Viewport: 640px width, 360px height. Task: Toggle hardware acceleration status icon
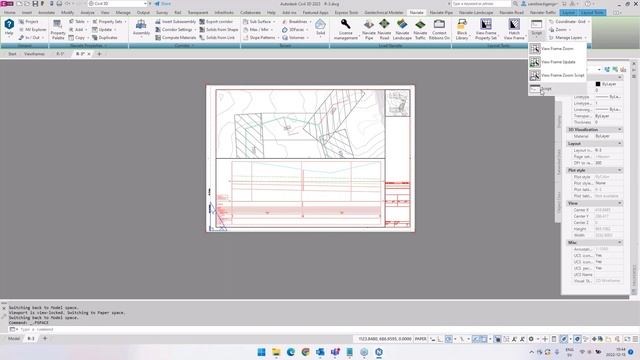pyautogui.click(x=577, y=339)
